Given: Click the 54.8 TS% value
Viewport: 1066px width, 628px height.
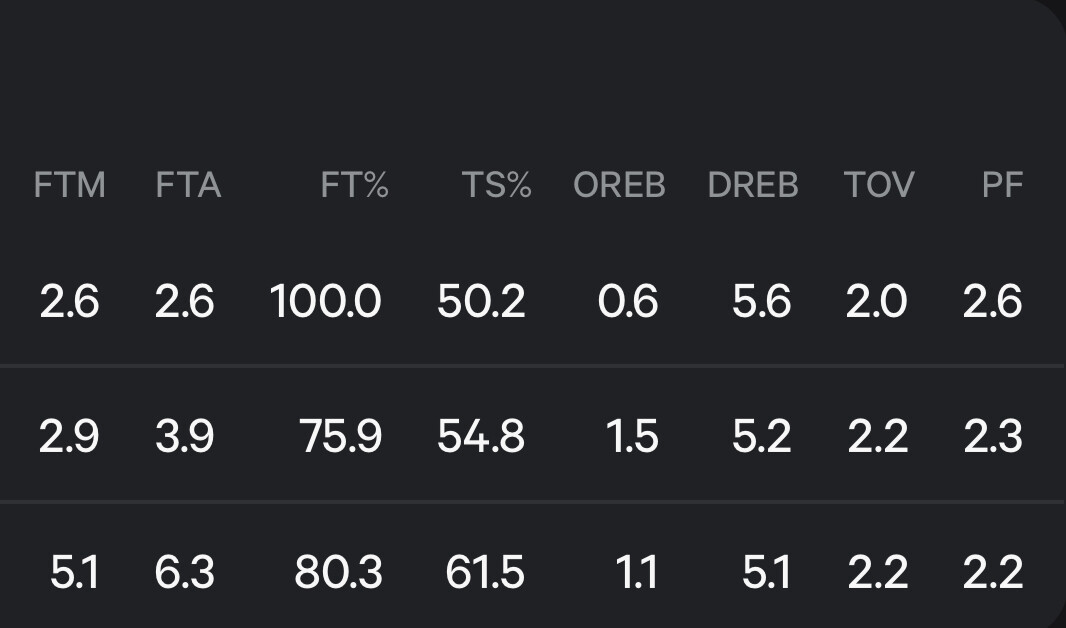Looking at the screenshot, I should (x=481, y=436).
